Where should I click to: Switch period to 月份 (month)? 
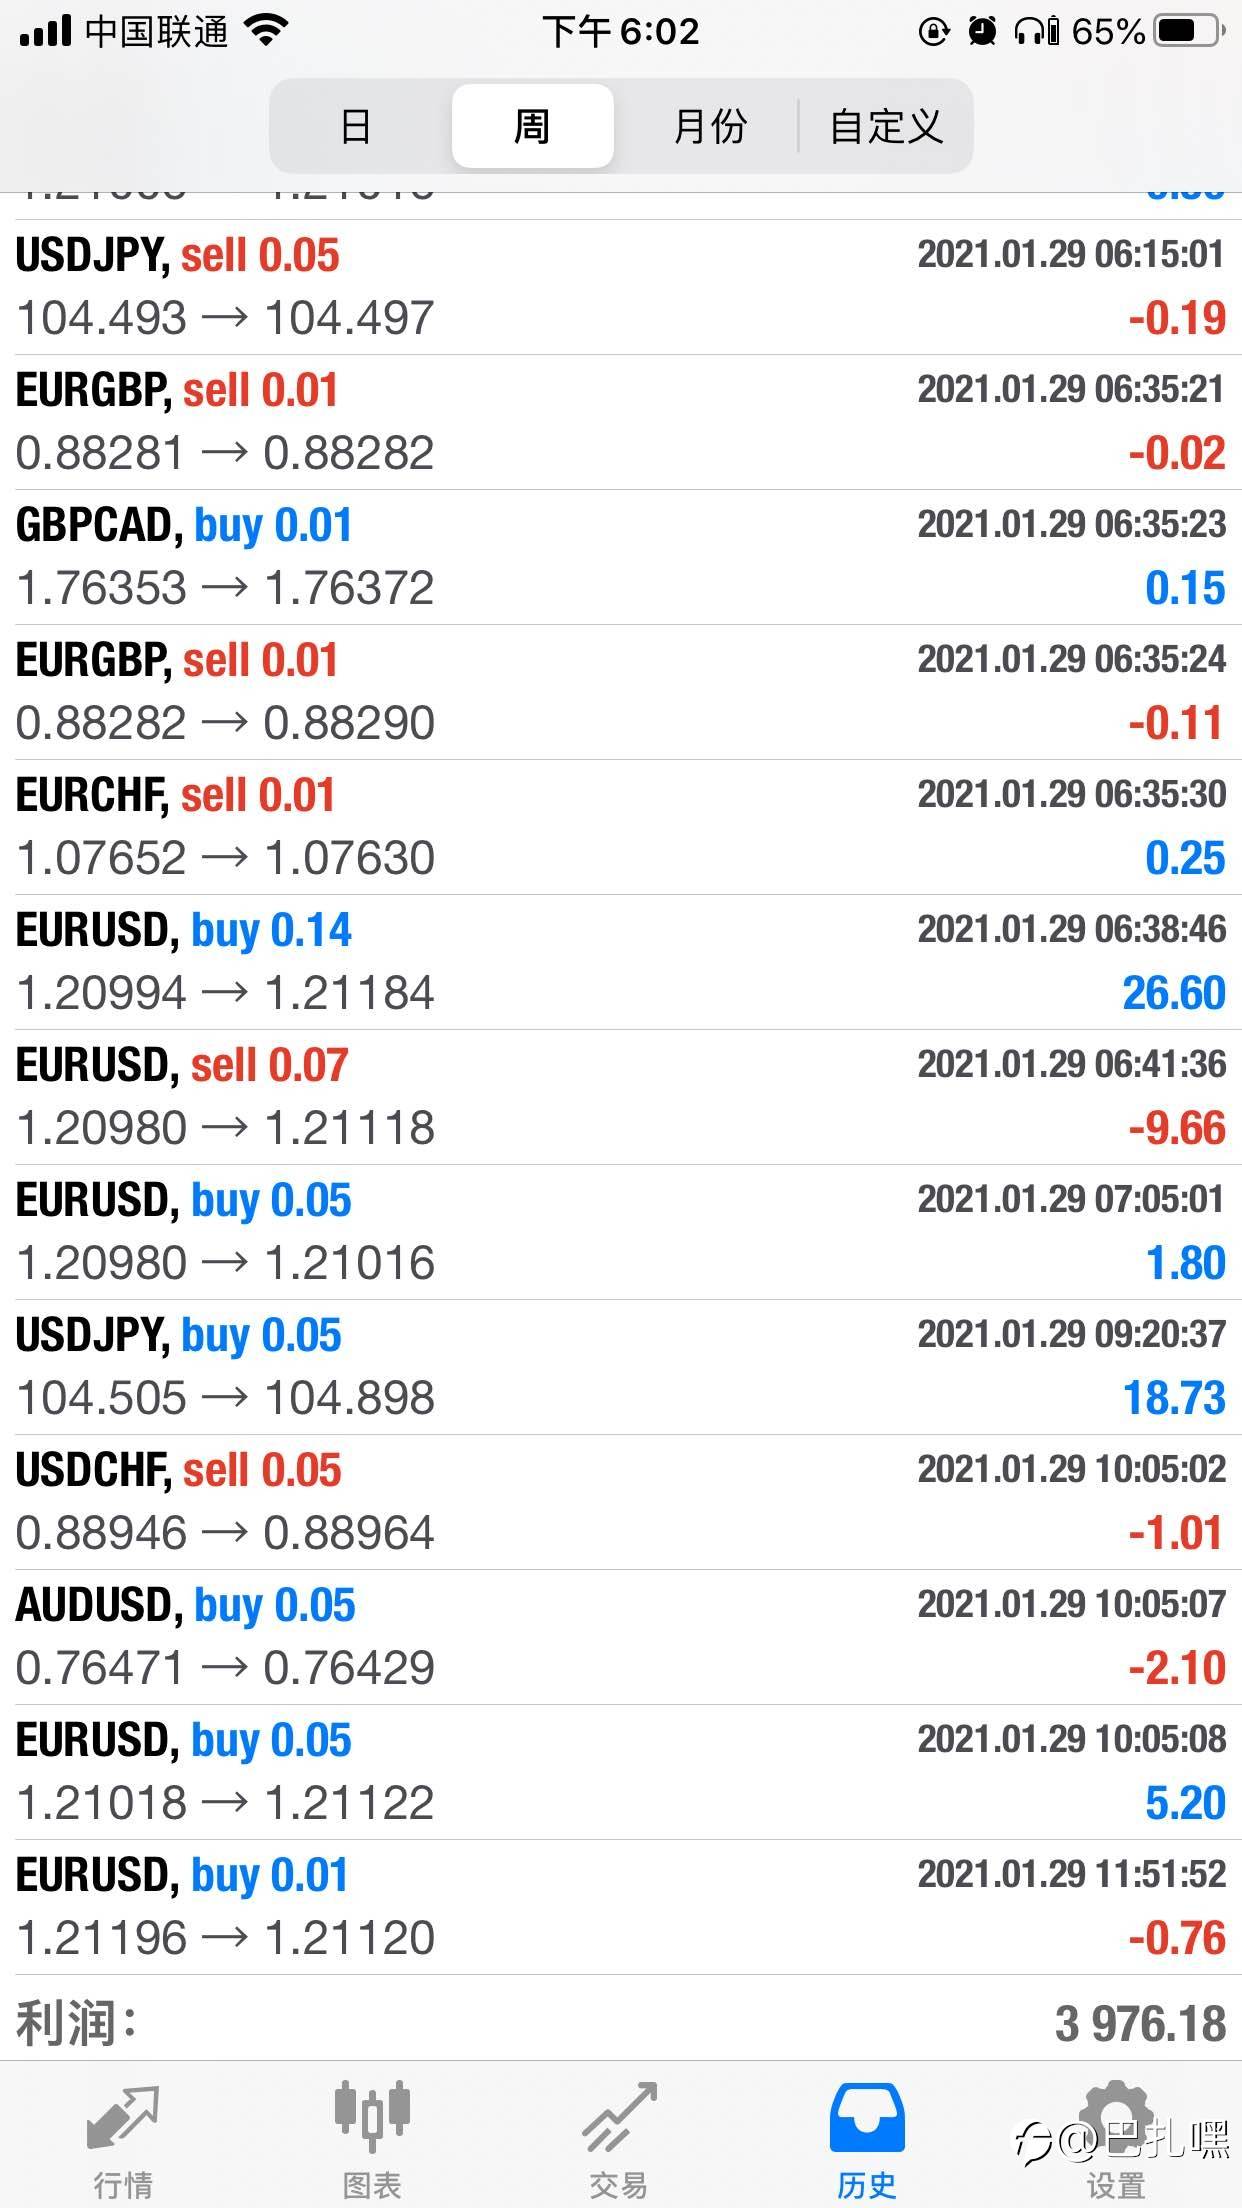coord(709,127)
